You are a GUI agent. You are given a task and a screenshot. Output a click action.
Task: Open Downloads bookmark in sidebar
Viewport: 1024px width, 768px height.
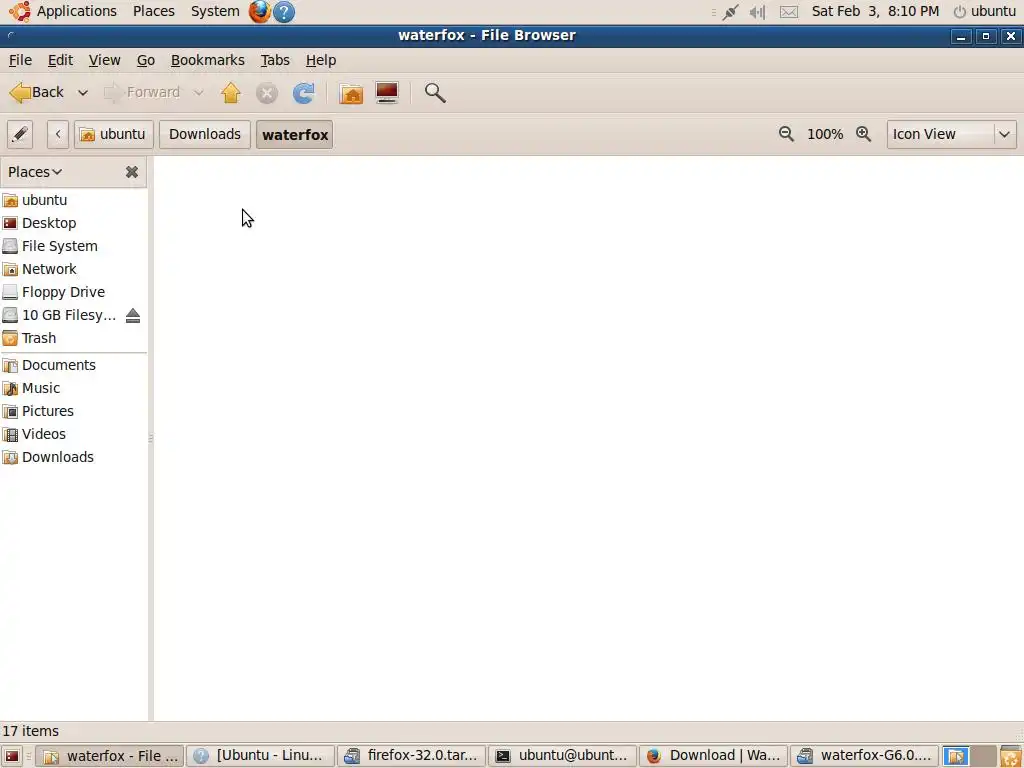[x=74, y=457]
